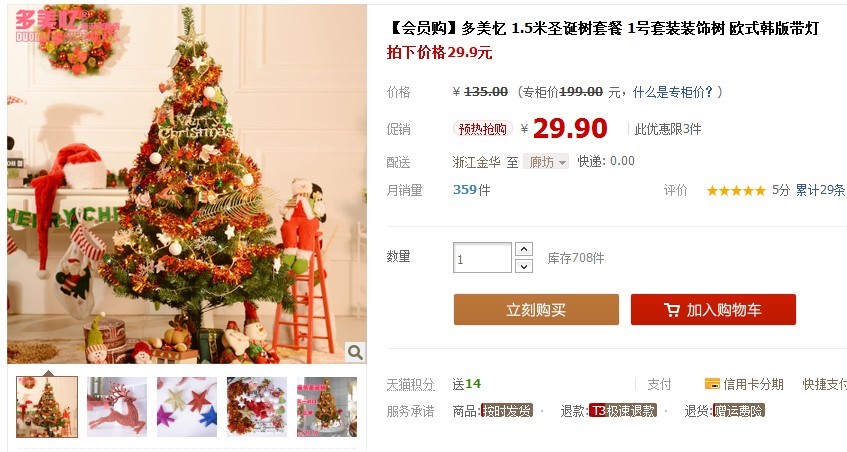The width and height of the screenshot is (847, 452).
Task: Select the last tree promo thumbnail
Action: coord(327,407)
